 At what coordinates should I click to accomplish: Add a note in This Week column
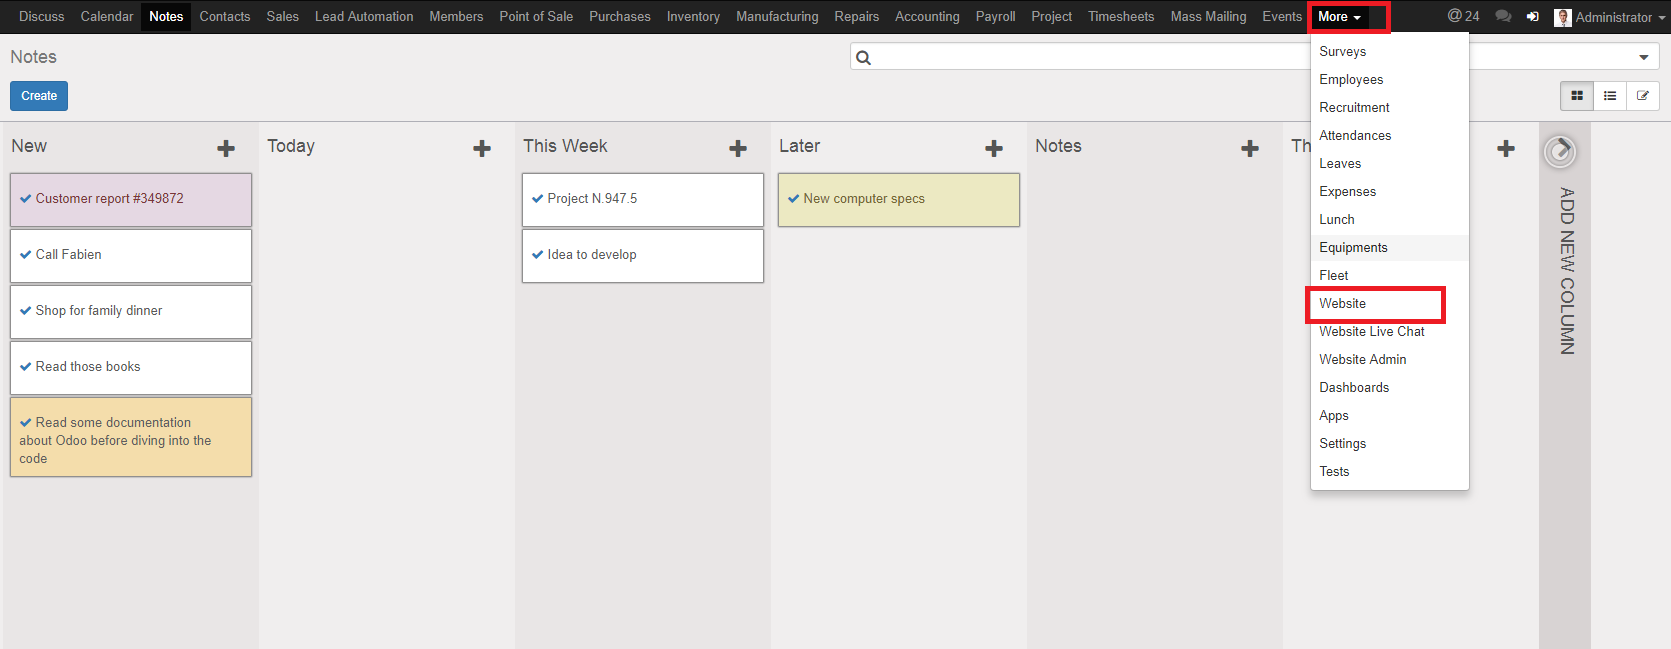(x=738, y=148)
